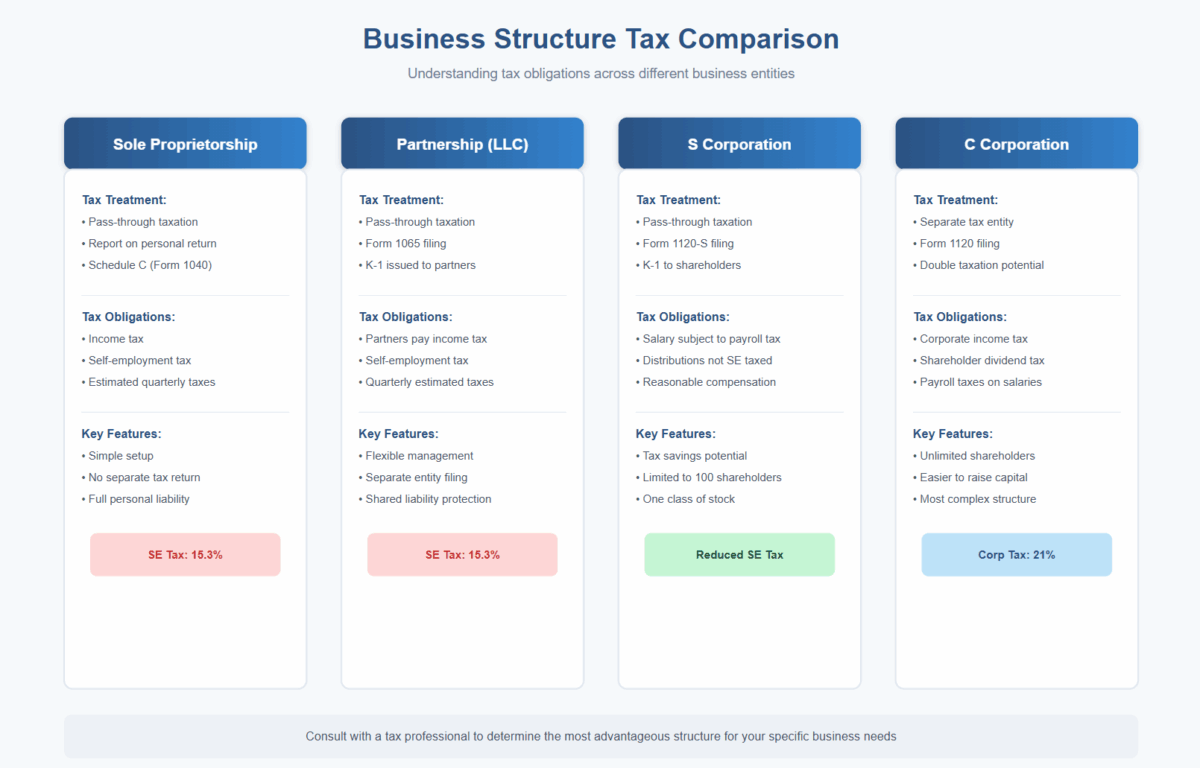Select the Full personal liability bullet

[138, 499]
